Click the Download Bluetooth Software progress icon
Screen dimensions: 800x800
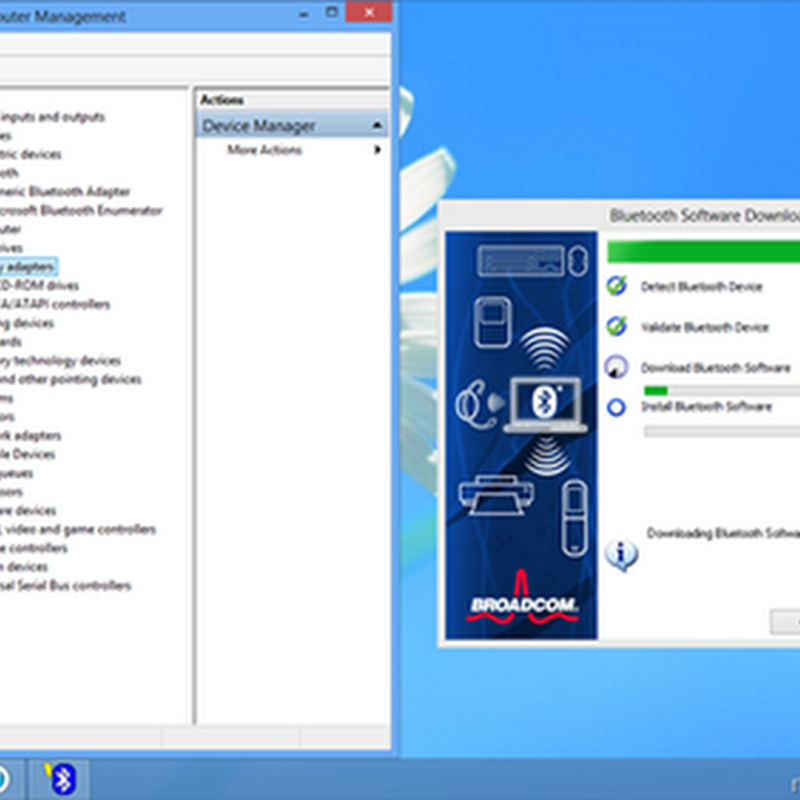pos(616,367)
